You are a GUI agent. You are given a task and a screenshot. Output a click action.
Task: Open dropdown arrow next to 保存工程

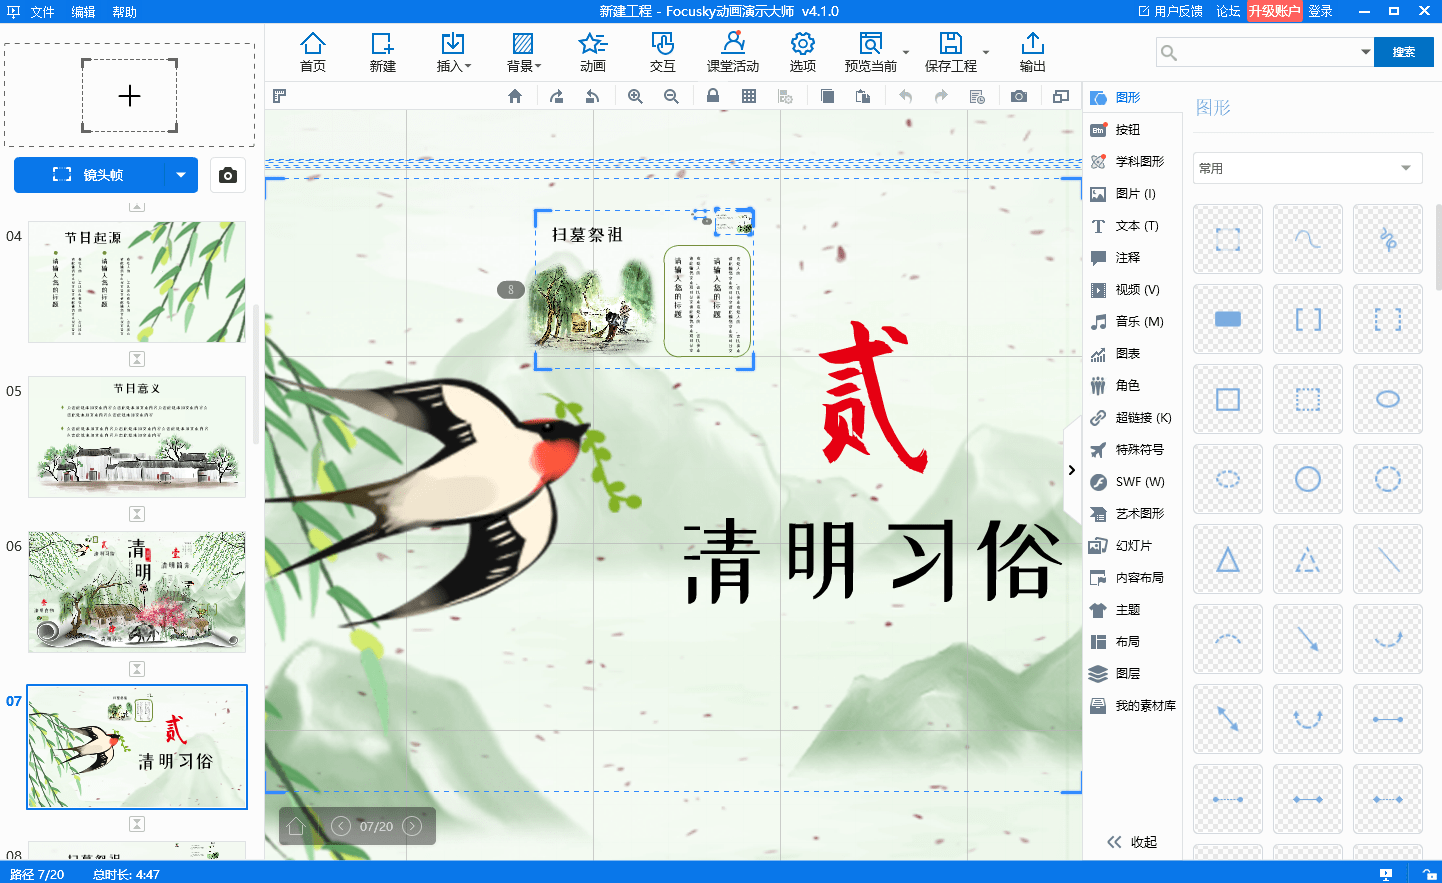(x=986, y=52)
